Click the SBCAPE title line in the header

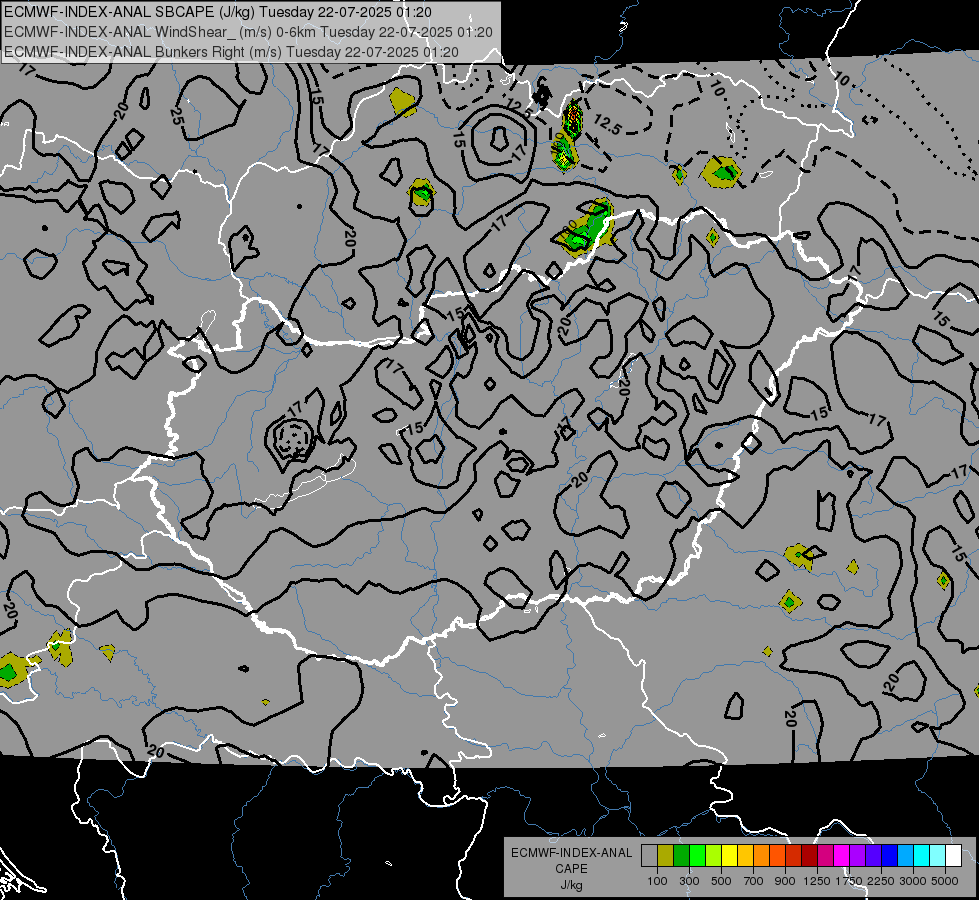click(x=218, y=12)
